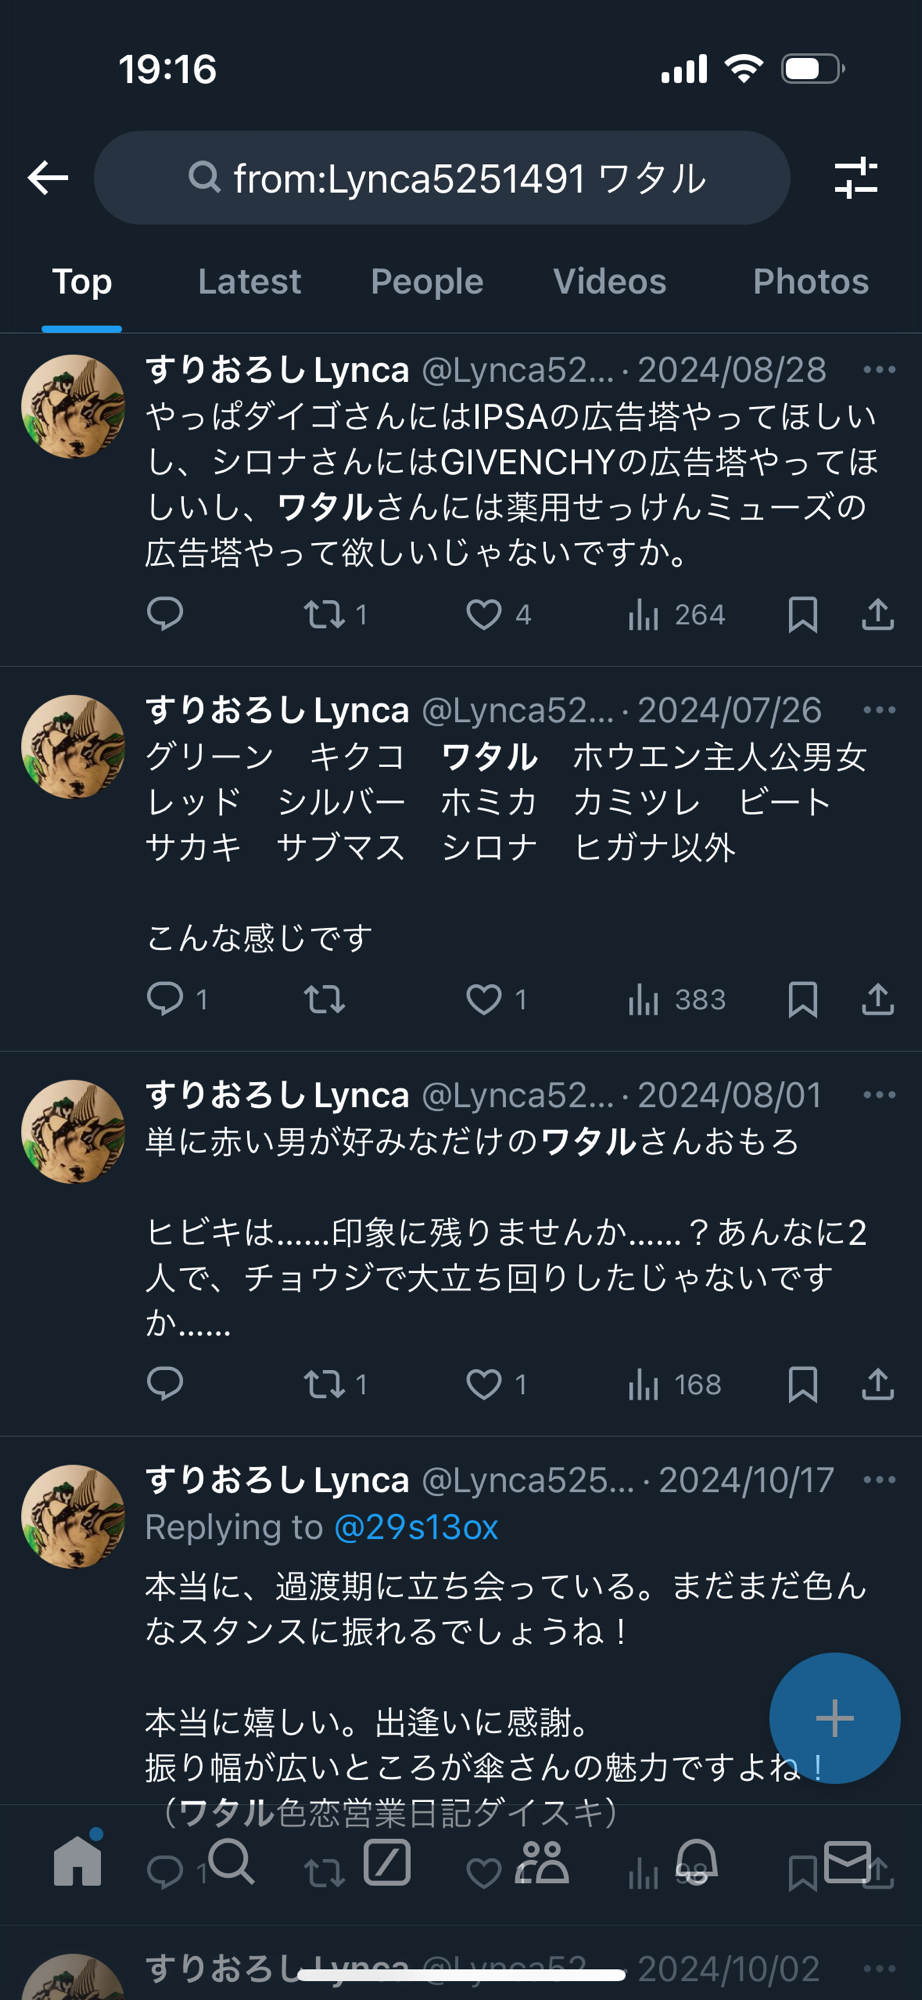Retweet the 2024/08/01 tweet

click(324, 1384)
